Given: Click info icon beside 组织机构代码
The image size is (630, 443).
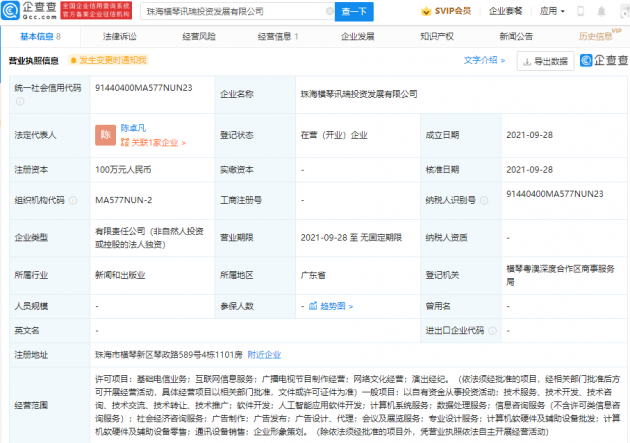Looking at the screenshot, I should pos(73,200).
